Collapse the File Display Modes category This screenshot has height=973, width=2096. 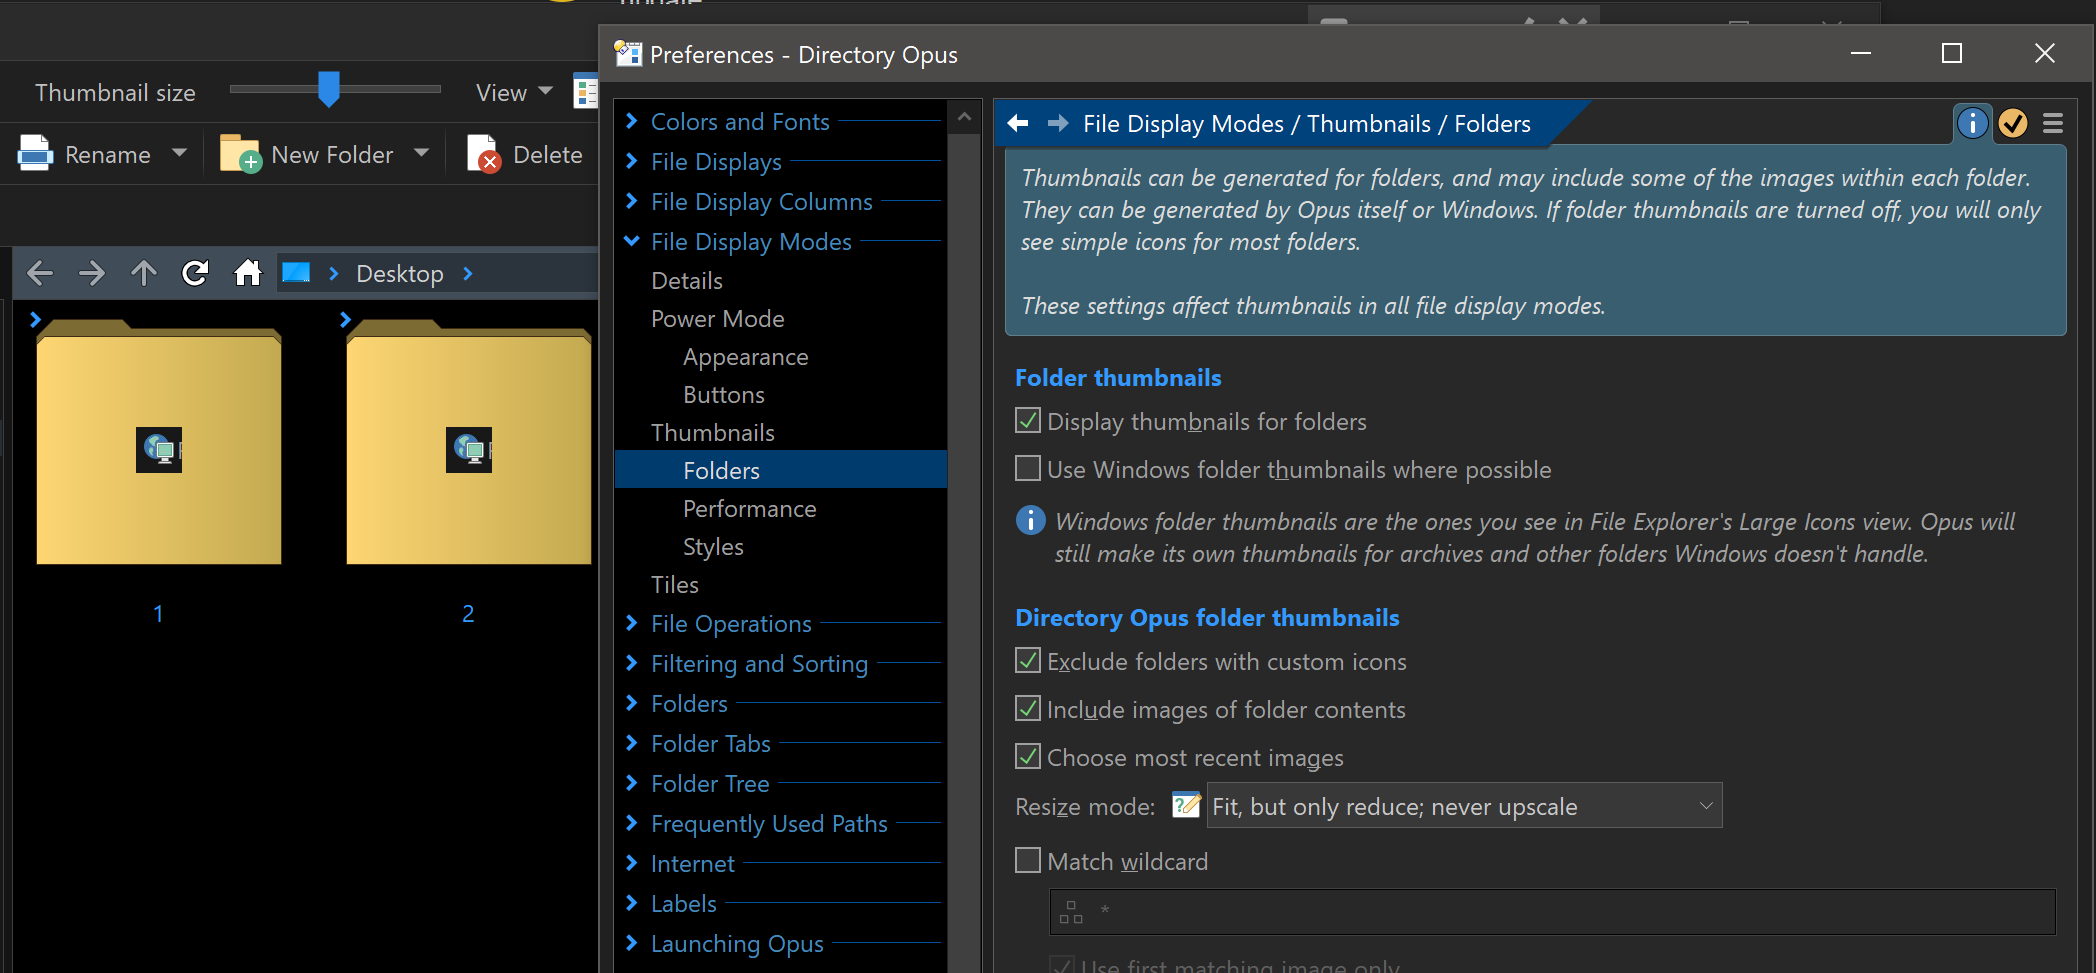point(632,241)
